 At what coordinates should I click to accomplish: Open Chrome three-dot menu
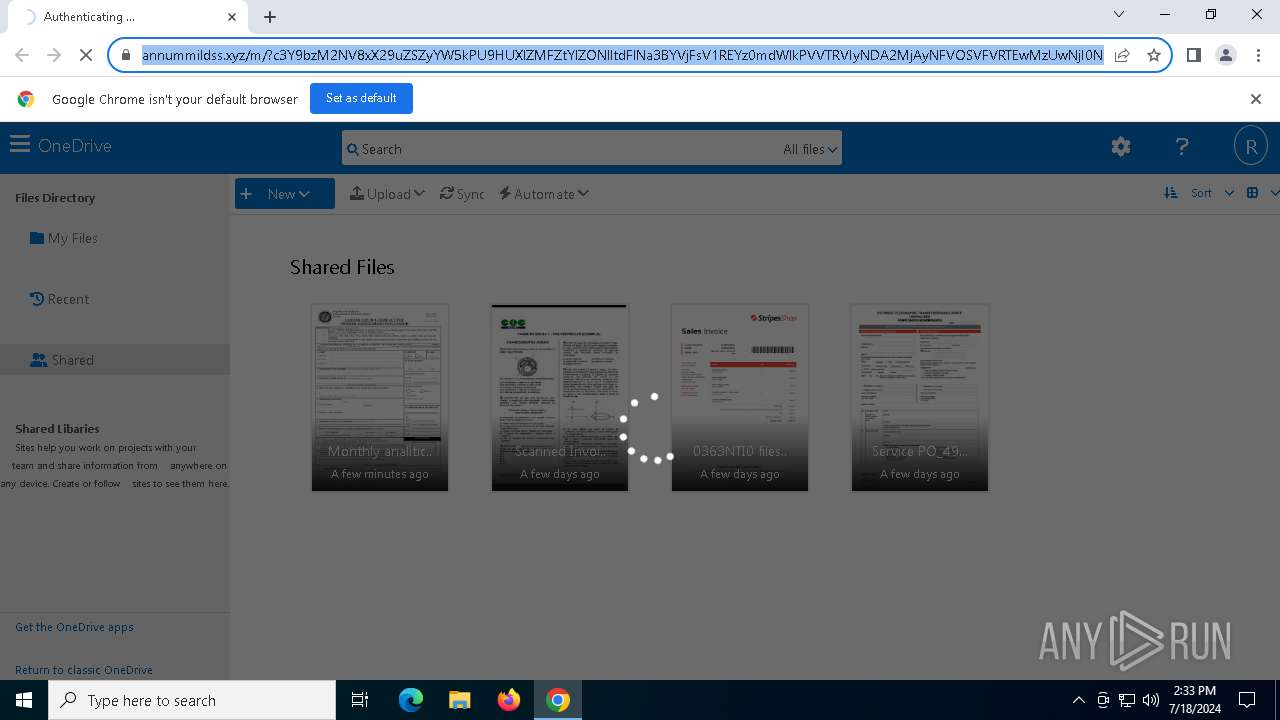point(1257,55)
